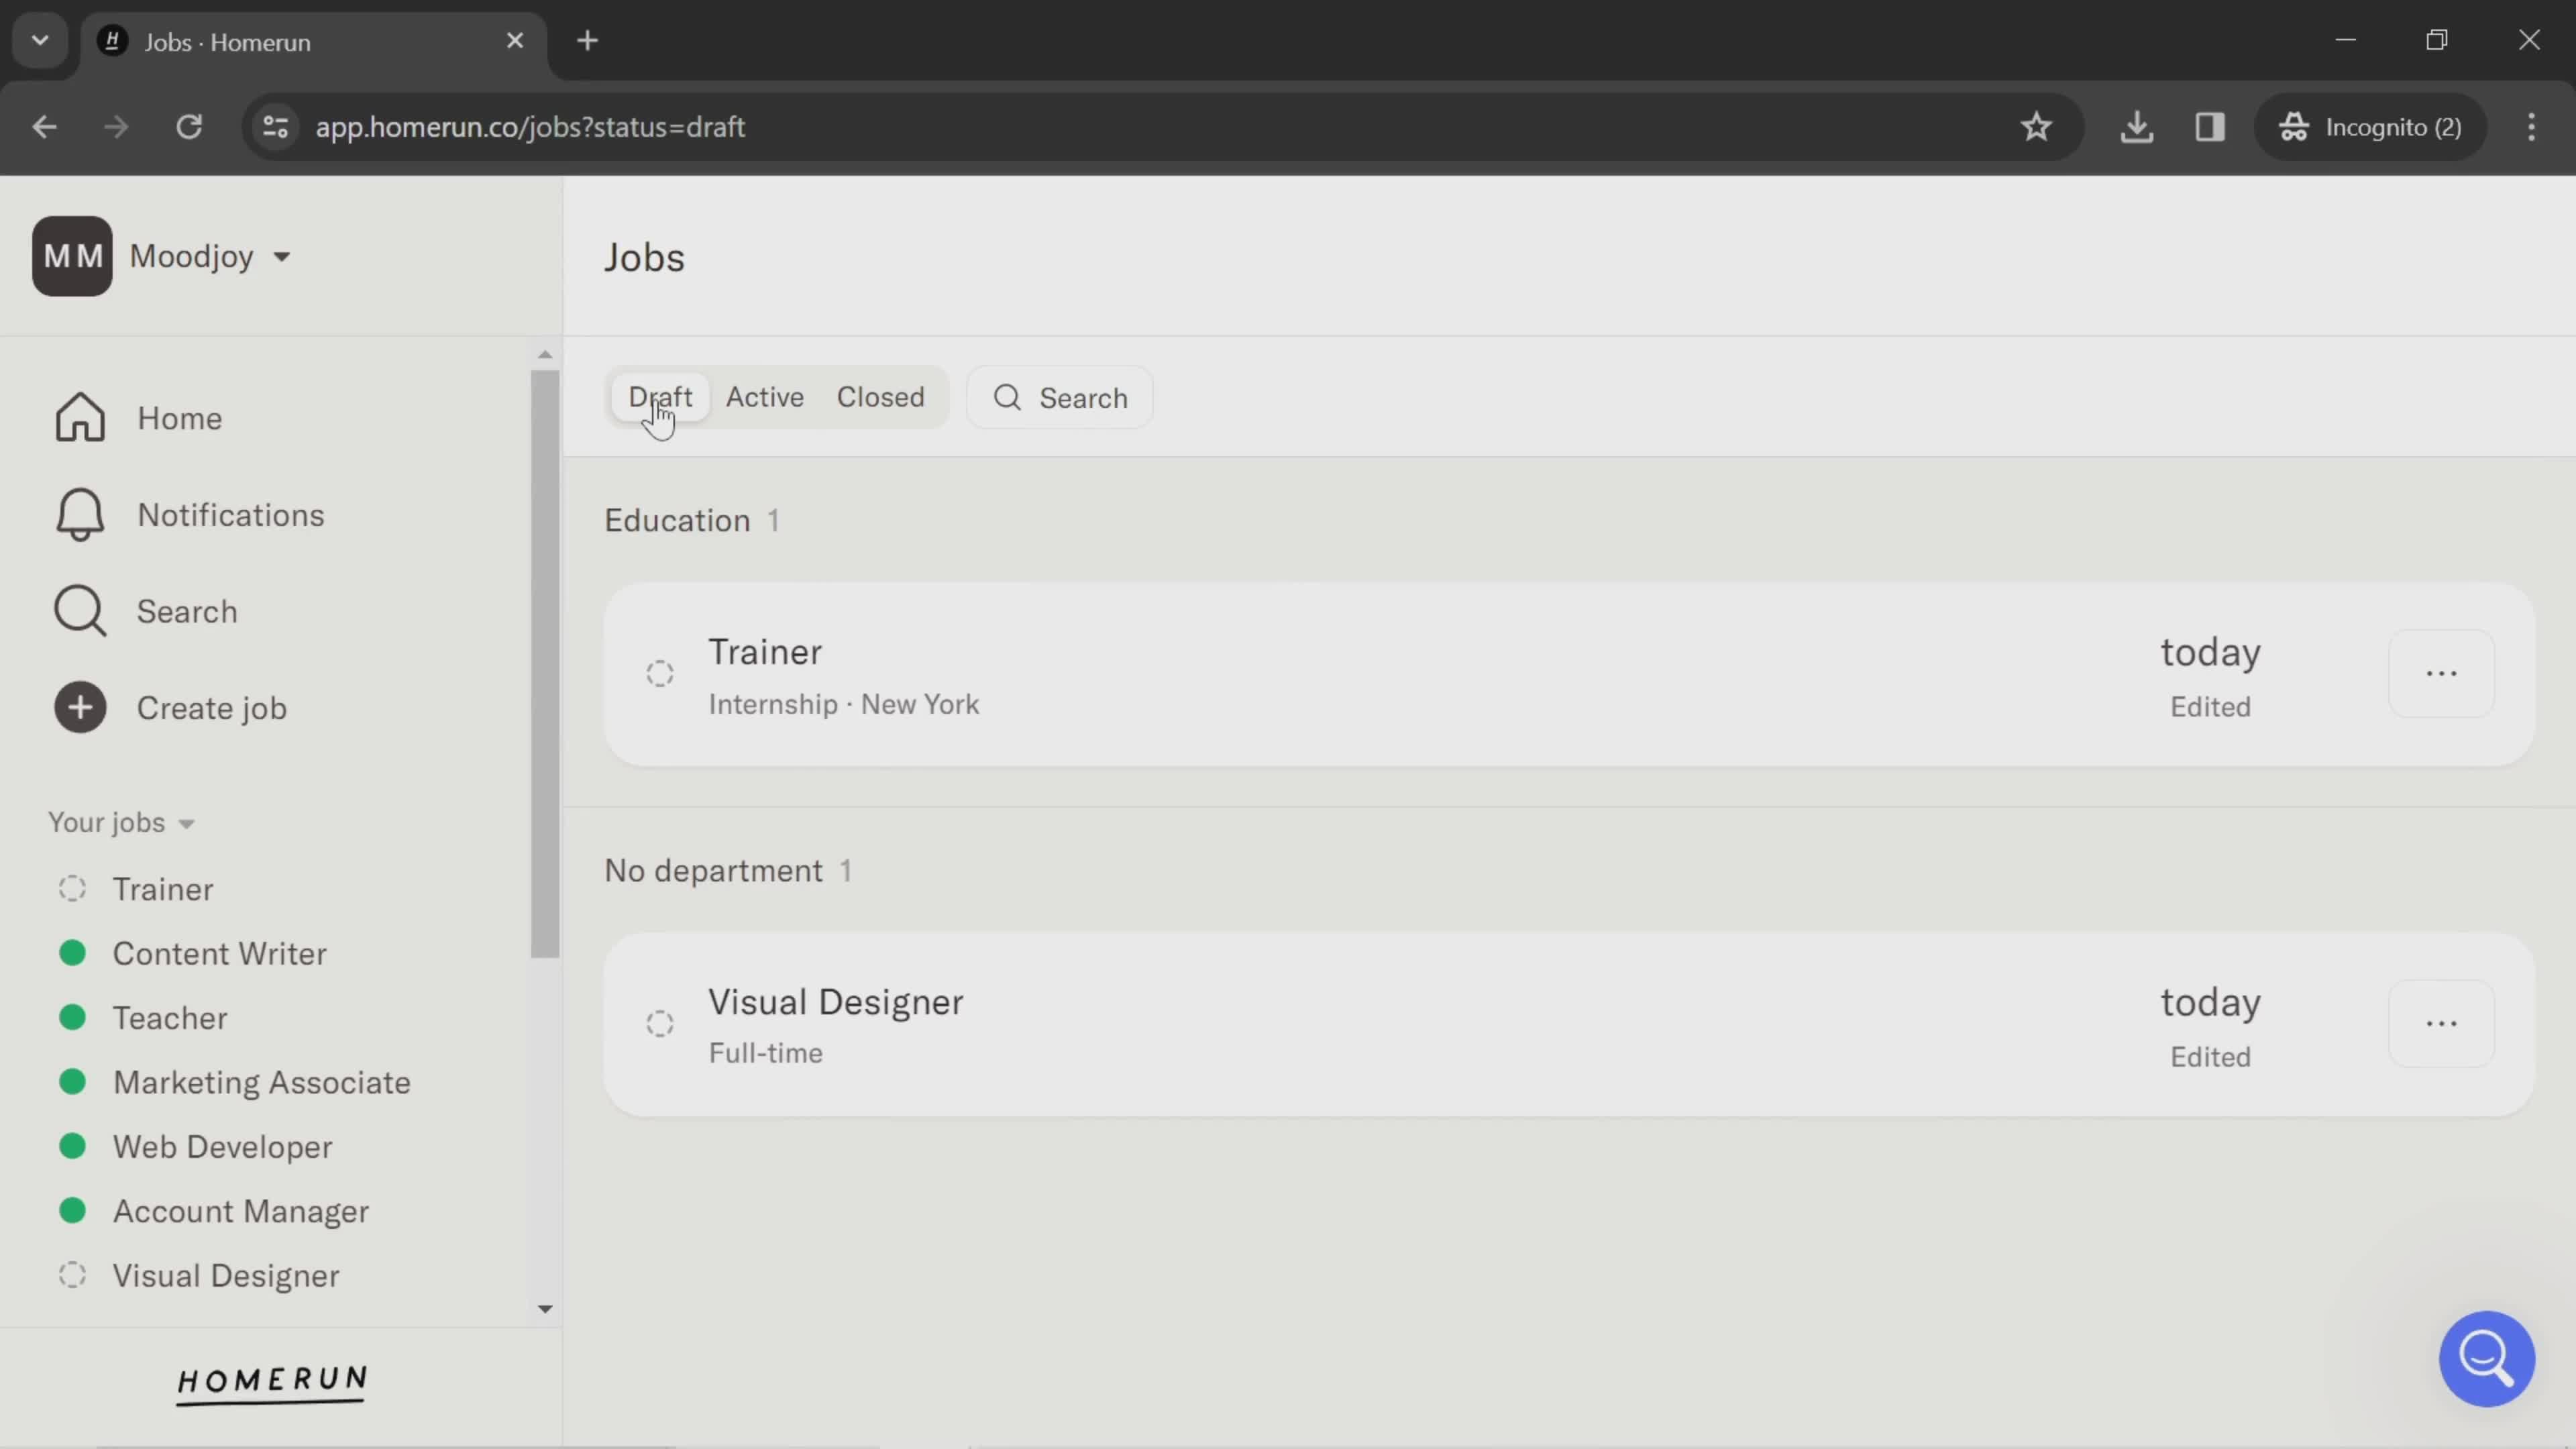Click the jobs Search field
This screenshot has width=2576, height=1449.
pyautogui.click(x=1060, y=398)
